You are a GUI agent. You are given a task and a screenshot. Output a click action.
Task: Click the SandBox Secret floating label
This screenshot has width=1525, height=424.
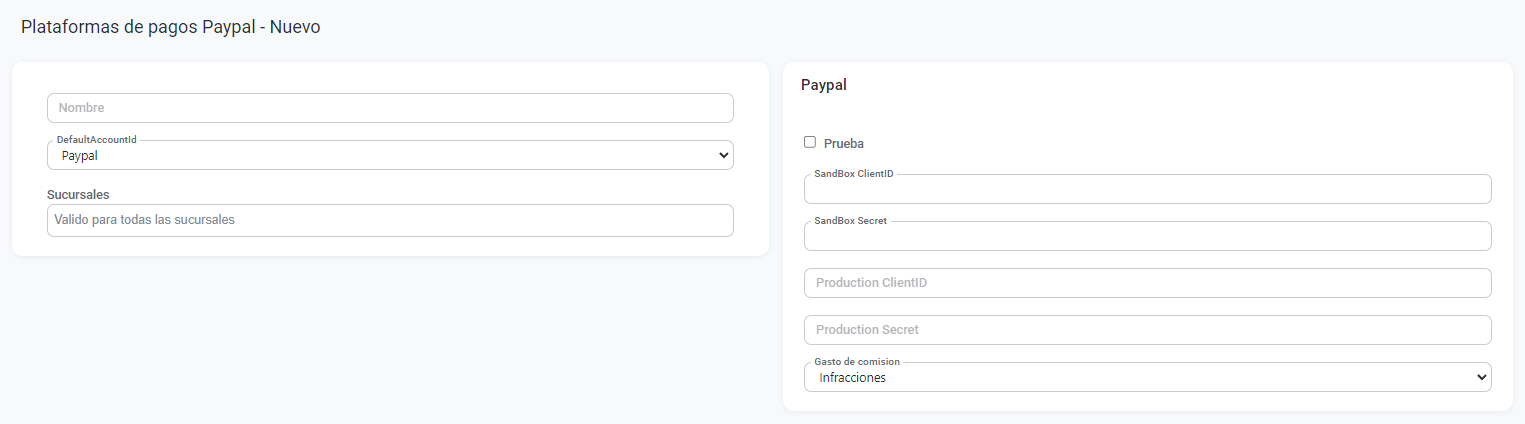[x=850, y=221]
